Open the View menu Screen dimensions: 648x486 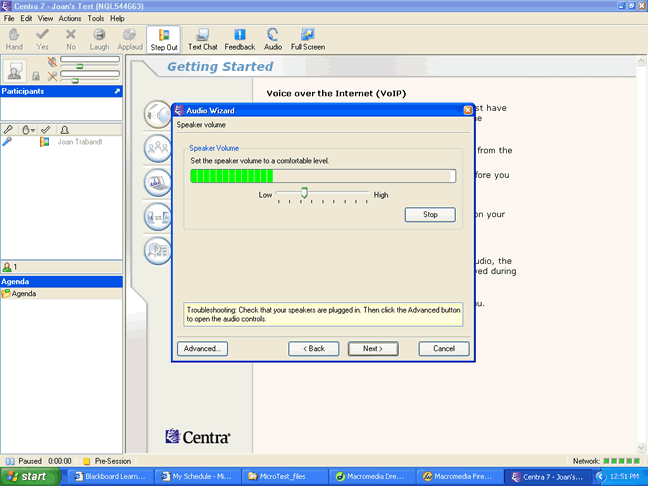45,18
